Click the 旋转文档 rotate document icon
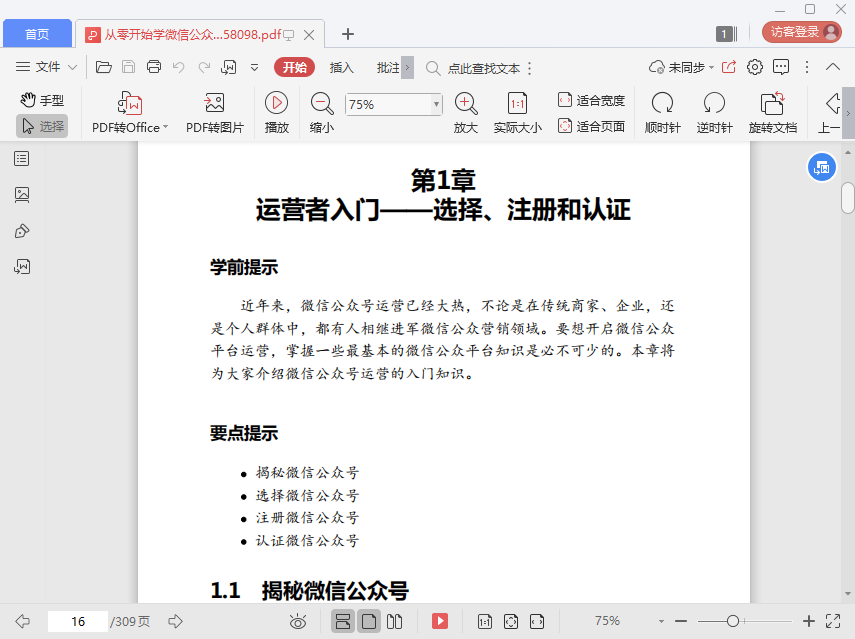Screen dimensions: 855x639 [x=772, y=104]
